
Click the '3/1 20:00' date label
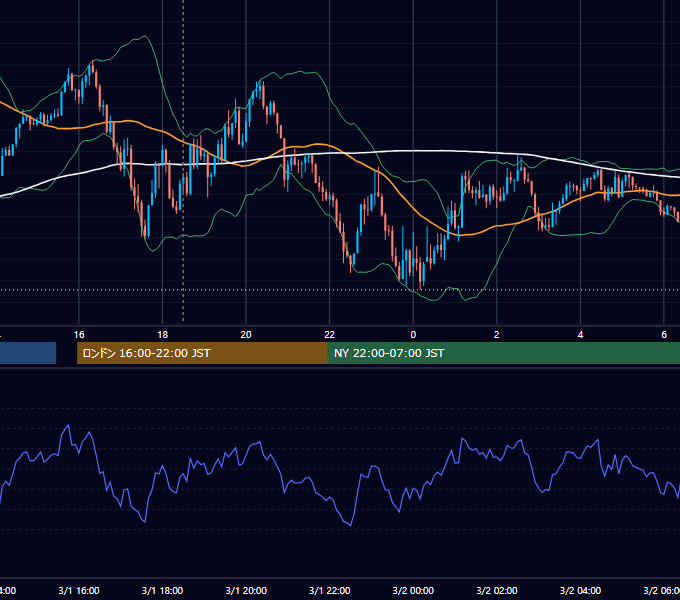pos(246,590)
